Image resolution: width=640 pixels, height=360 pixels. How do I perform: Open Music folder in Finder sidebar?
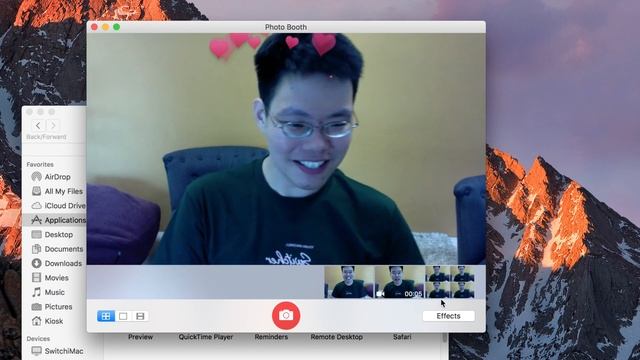click(x=54, y=292)
